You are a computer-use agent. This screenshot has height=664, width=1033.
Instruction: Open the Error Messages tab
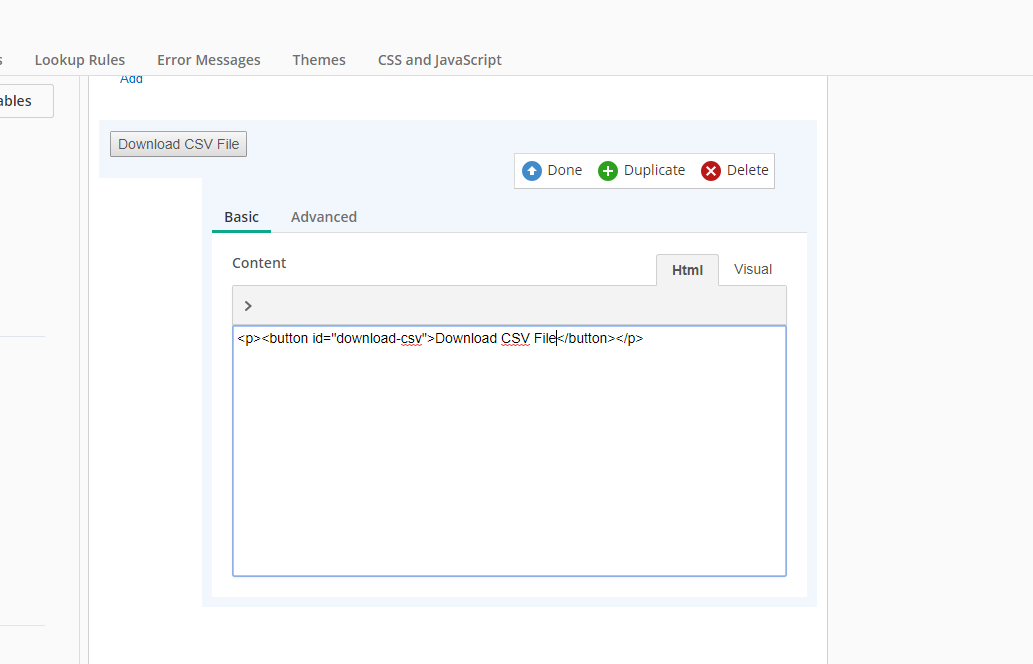tap(208, 60)
